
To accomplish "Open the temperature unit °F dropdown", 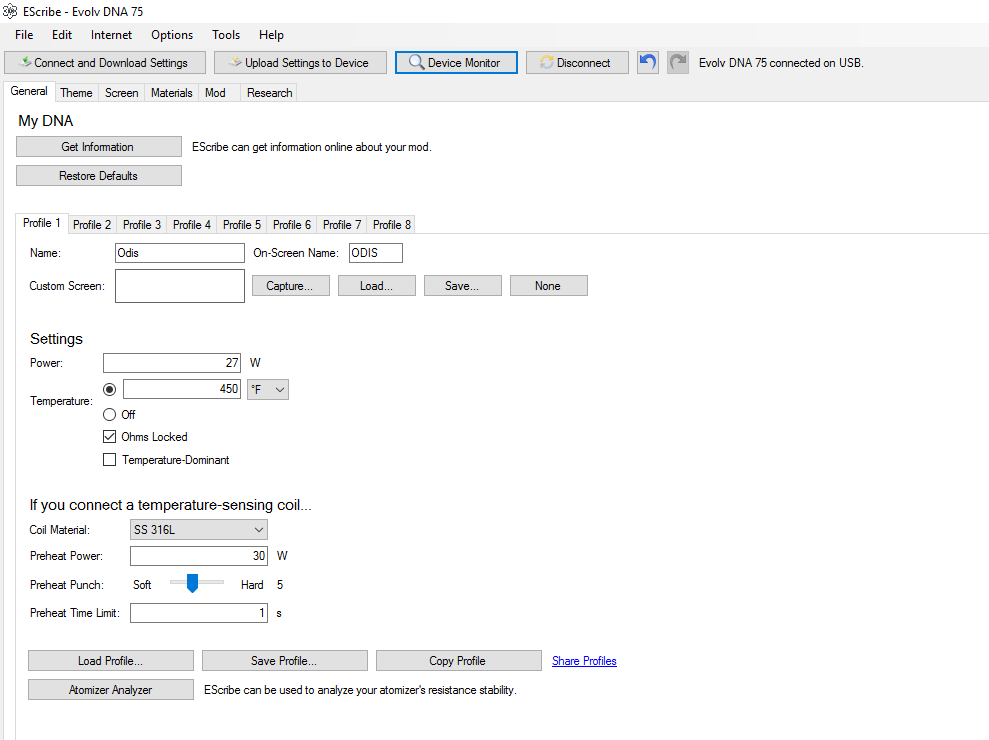I will coord(268,389).
